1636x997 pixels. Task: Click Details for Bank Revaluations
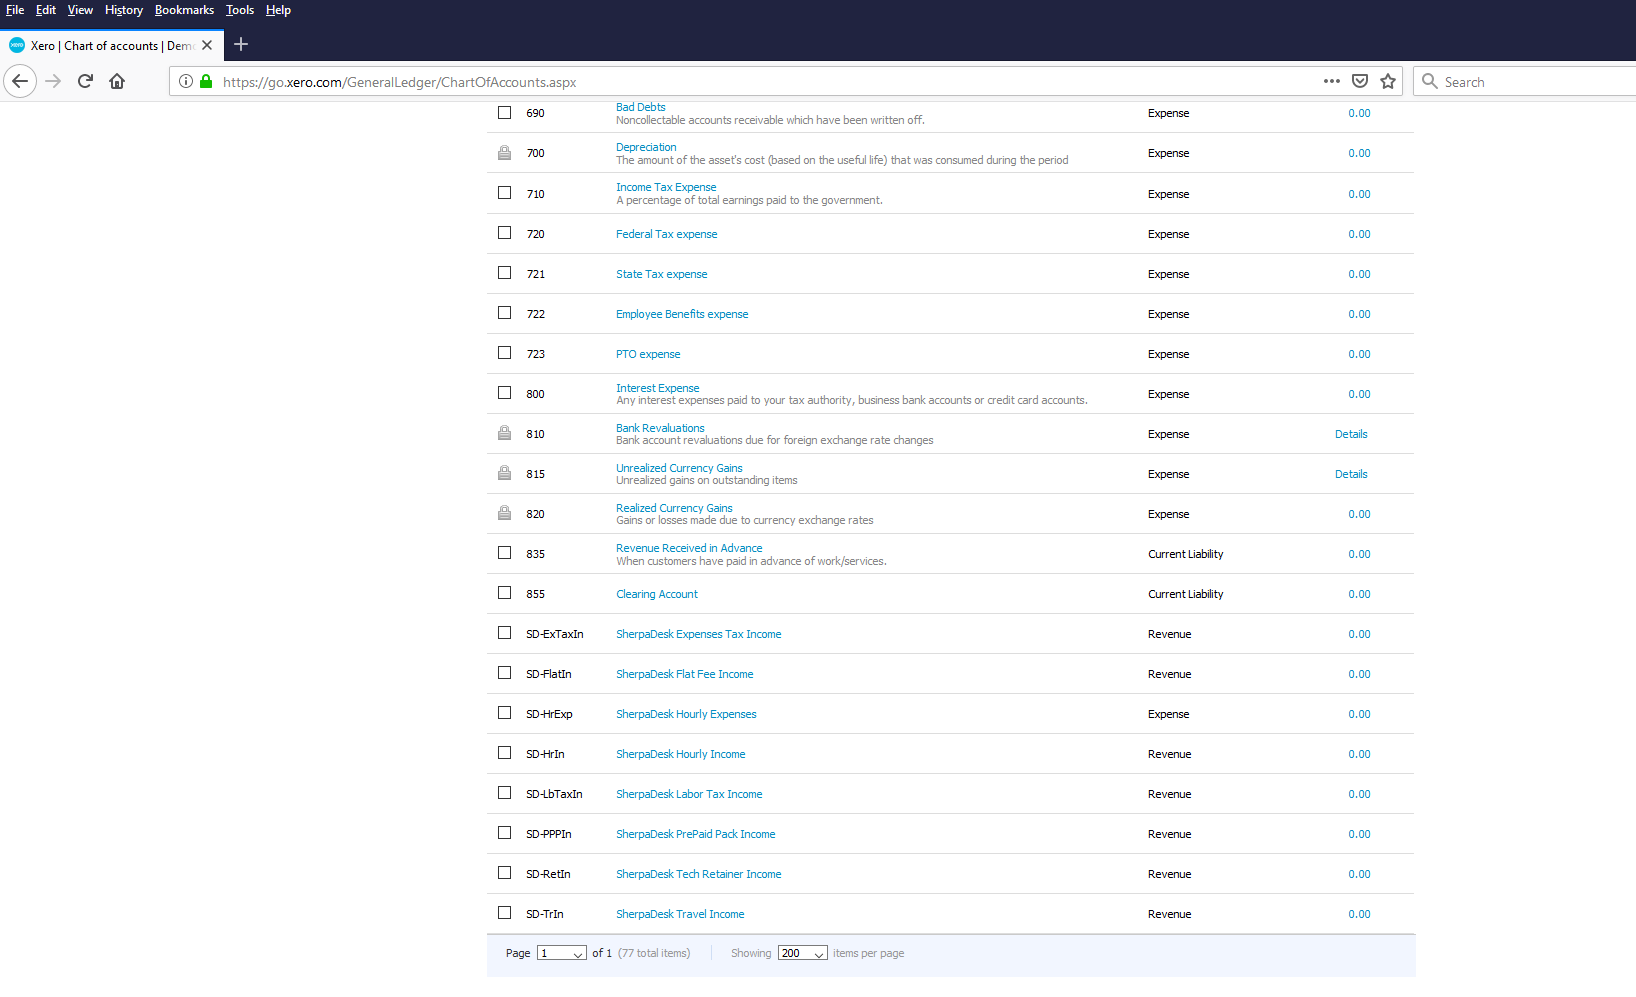(x=1351, y=434)
